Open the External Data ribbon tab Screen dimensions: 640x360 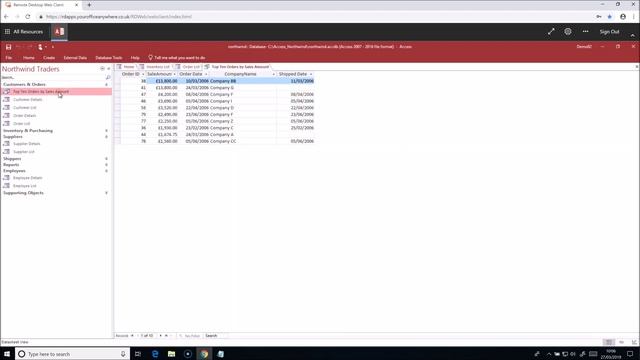75,58
